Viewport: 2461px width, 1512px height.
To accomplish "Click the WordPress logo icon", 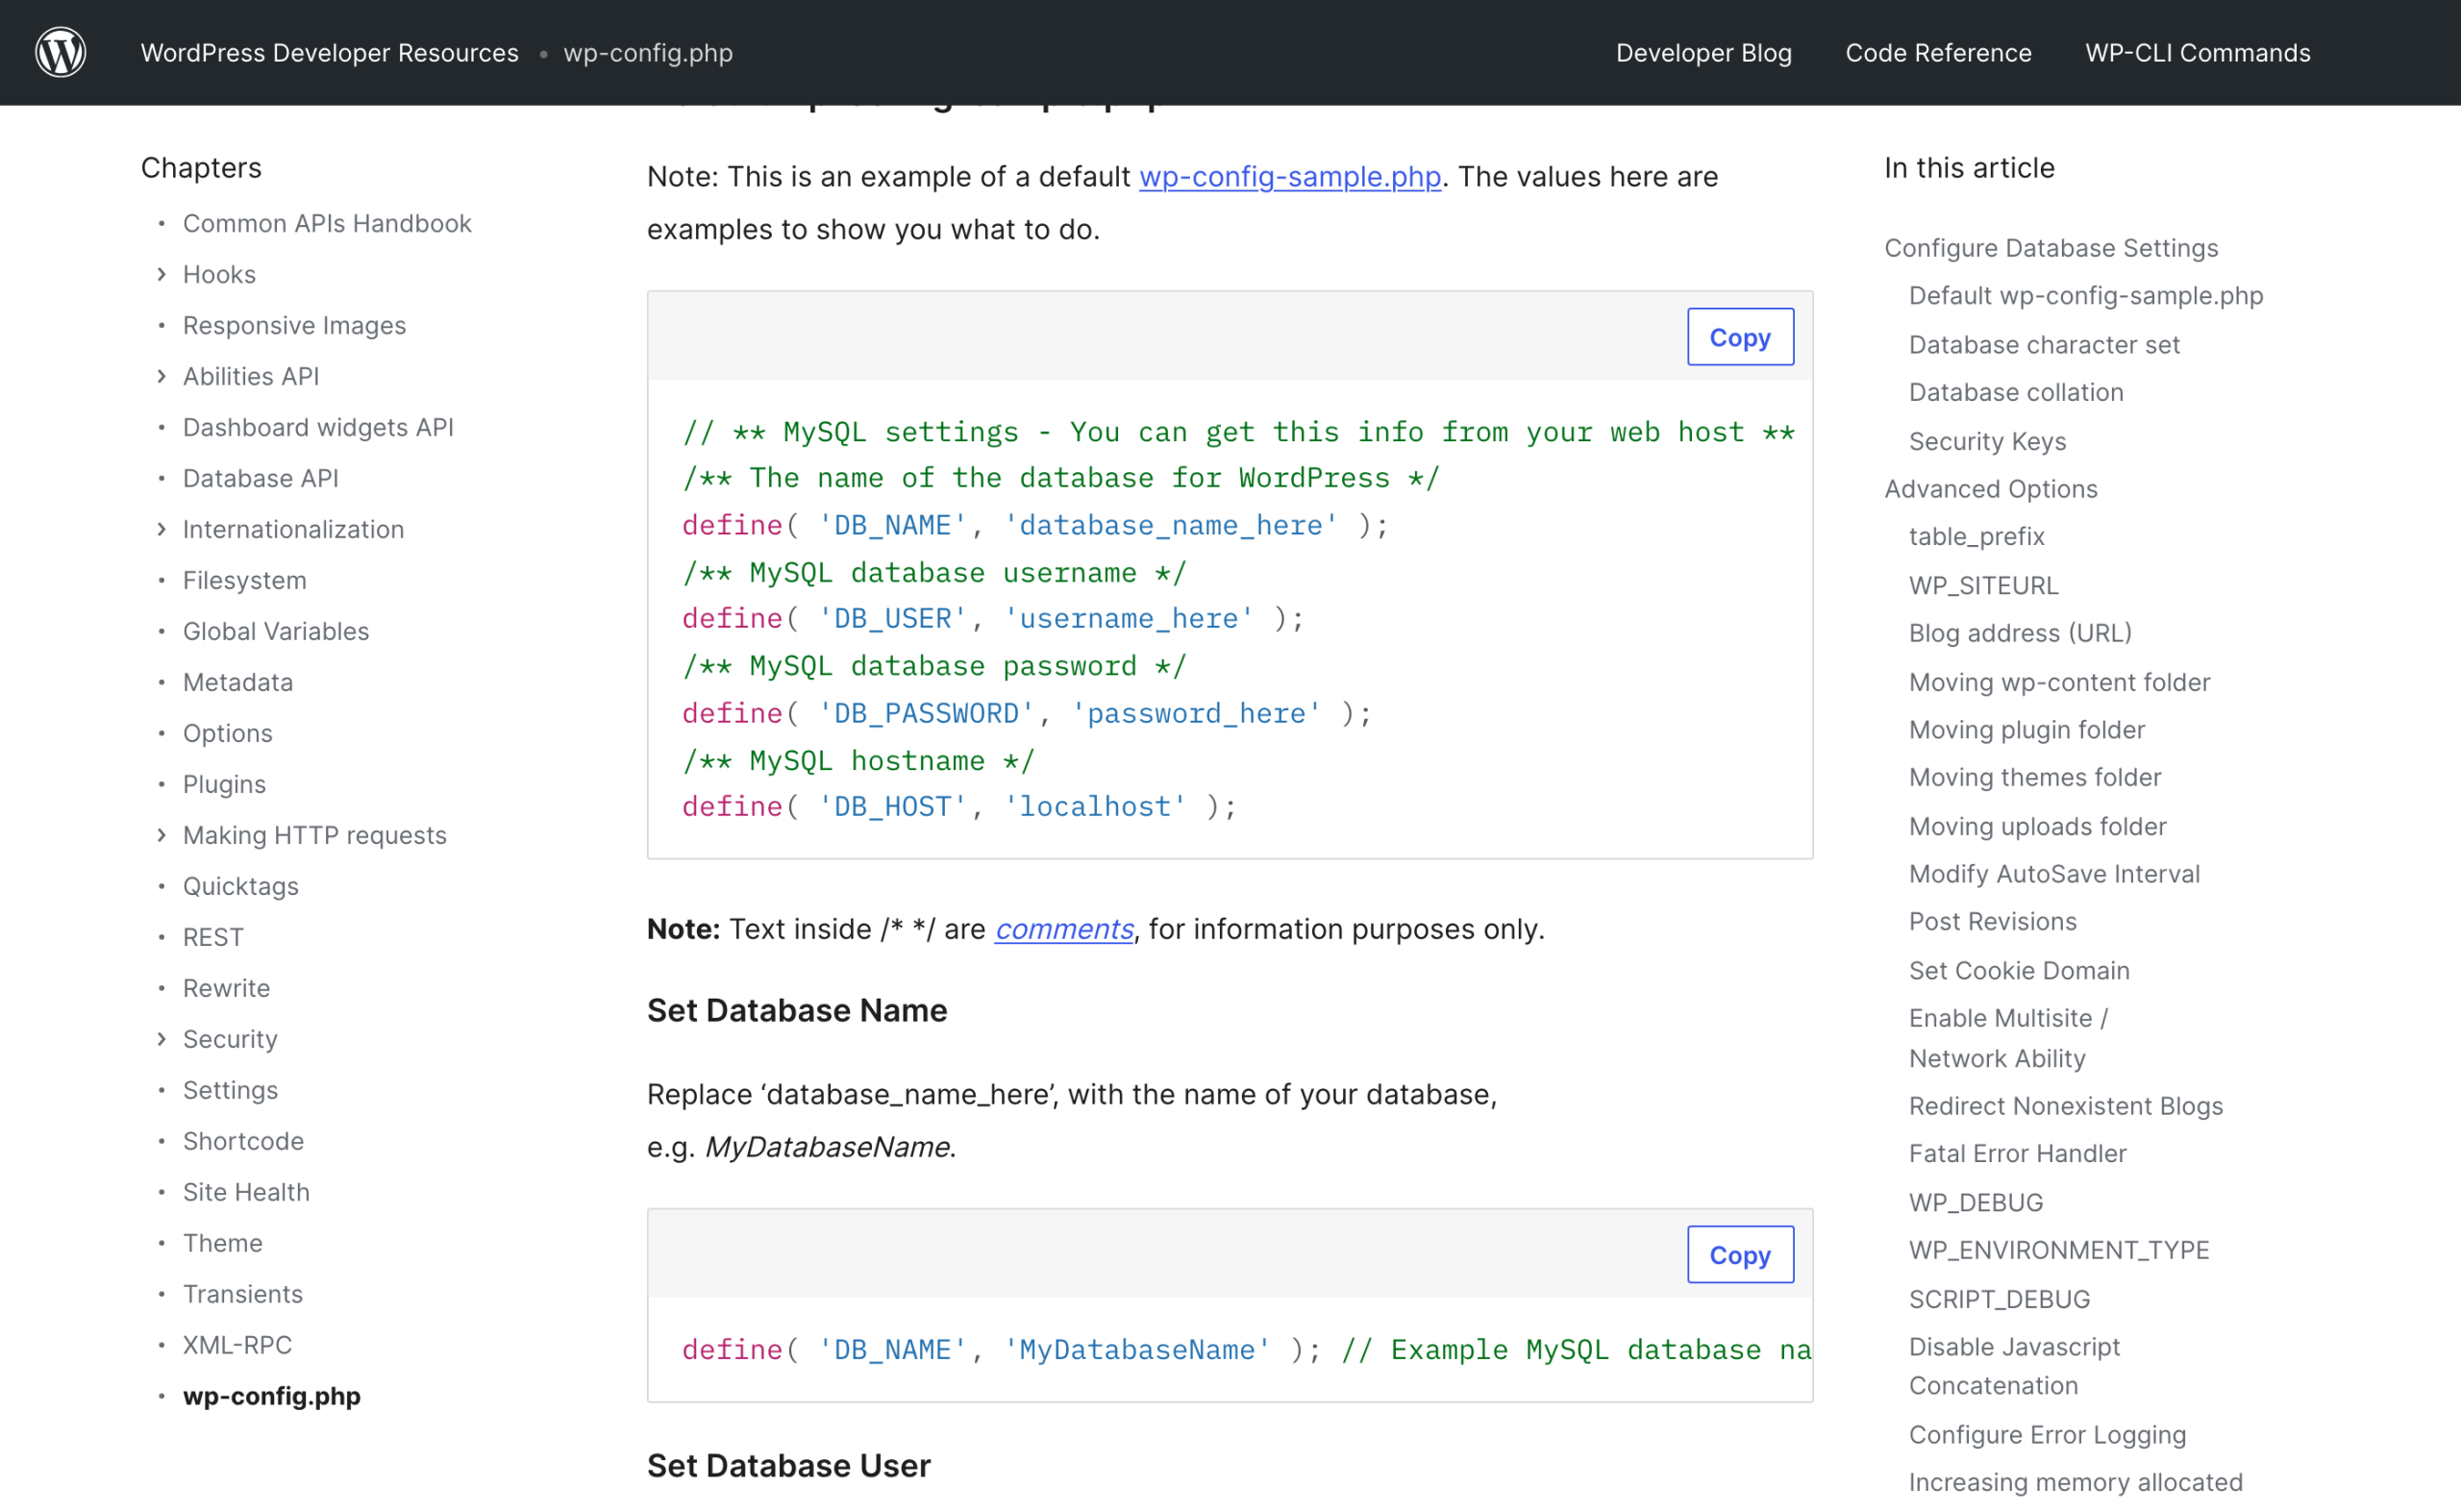I will tap(61, 52).
